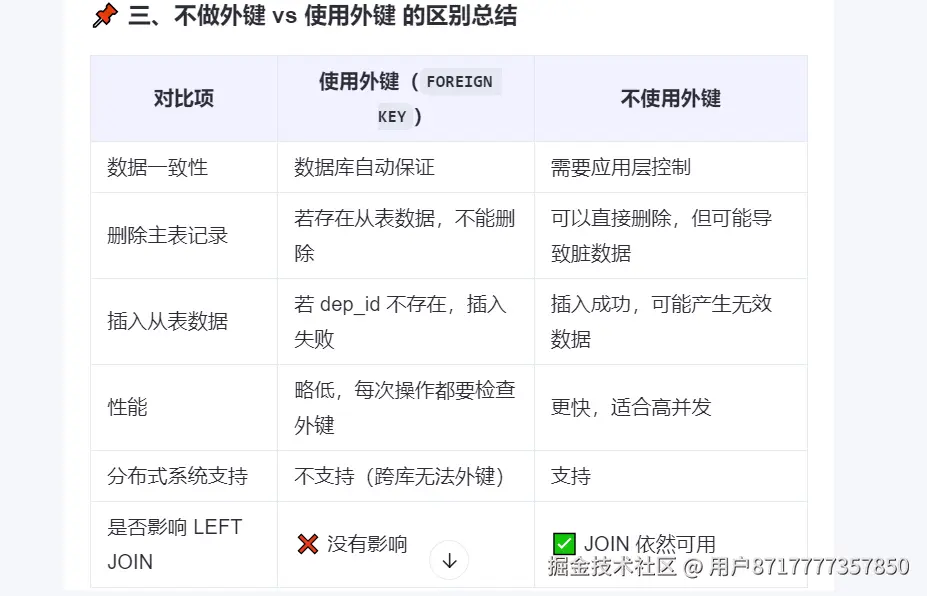Image resolution: width=927 pixels, height=596 pixels.
Task: Click the 删除主表记录 row label
Action: coord(167,236)
